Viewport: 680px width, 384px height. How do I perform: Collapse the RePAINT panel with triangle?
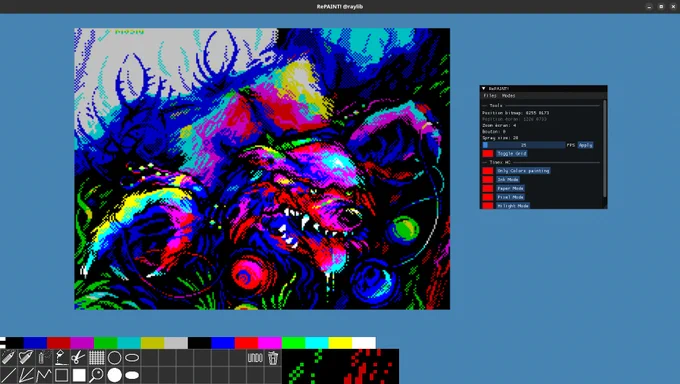484,89
